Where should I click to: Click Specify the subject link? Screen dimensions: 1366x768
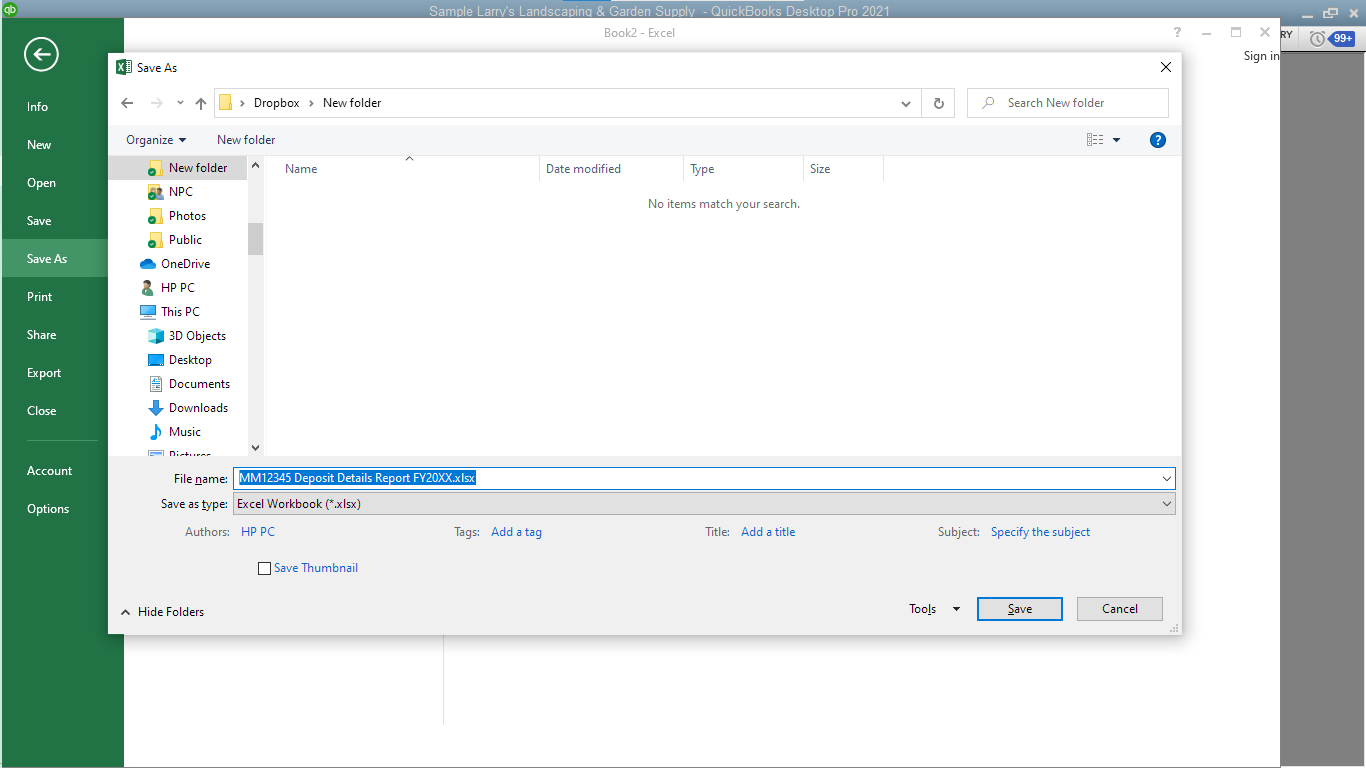click(x=1040, y=532)
